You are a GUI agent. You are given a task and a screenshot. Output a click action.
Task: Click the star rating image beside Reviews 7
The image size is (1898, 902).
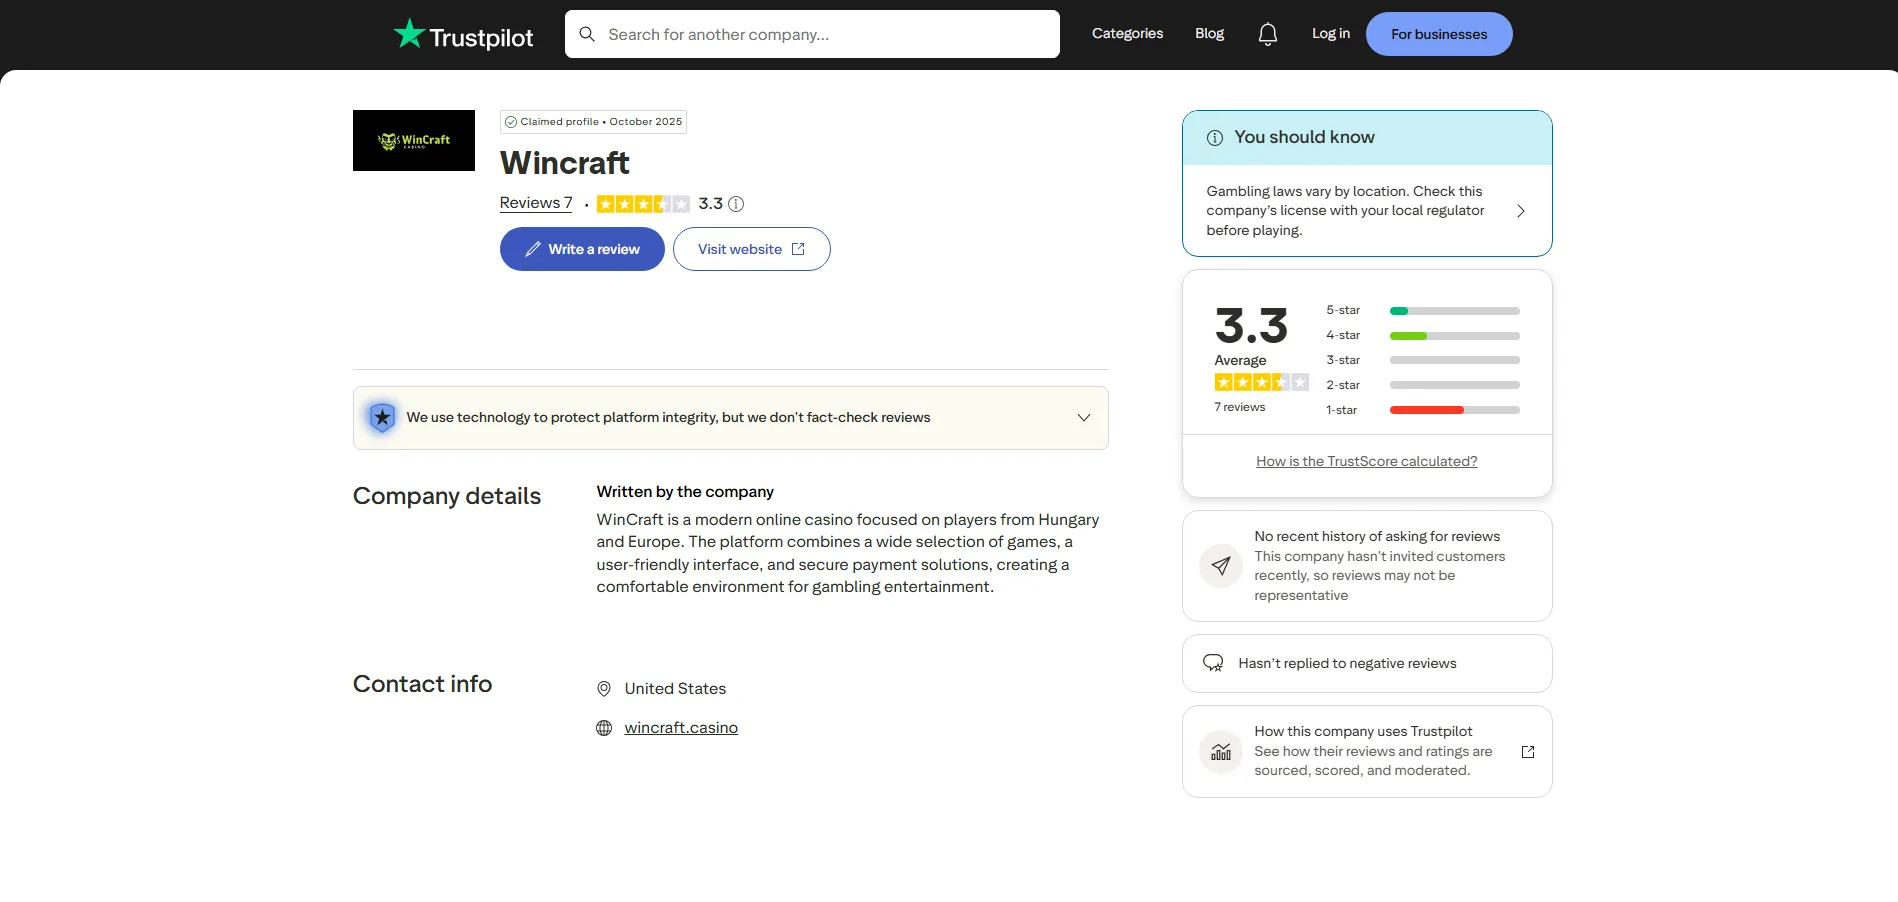coord(643,204)
